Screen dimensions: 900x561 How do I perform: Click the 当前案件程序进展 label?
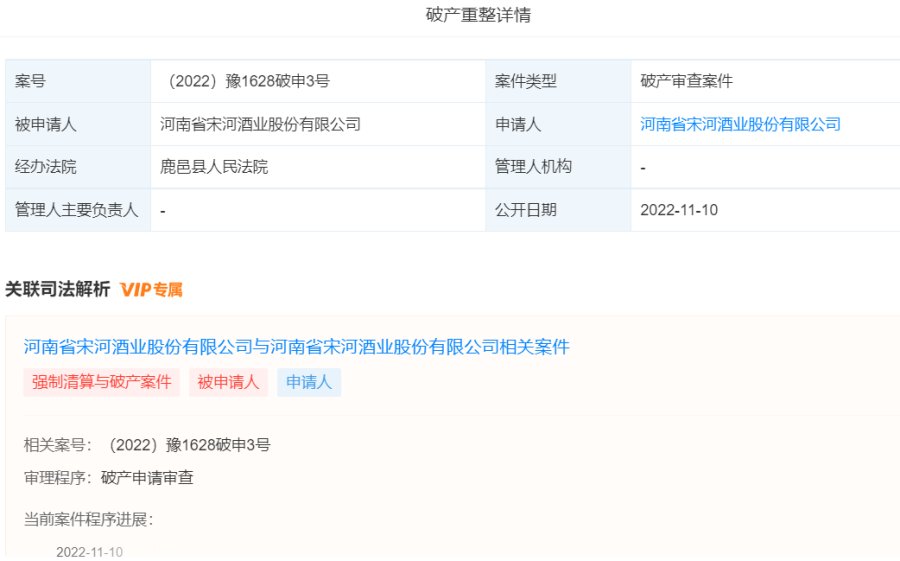click(89, 519)
